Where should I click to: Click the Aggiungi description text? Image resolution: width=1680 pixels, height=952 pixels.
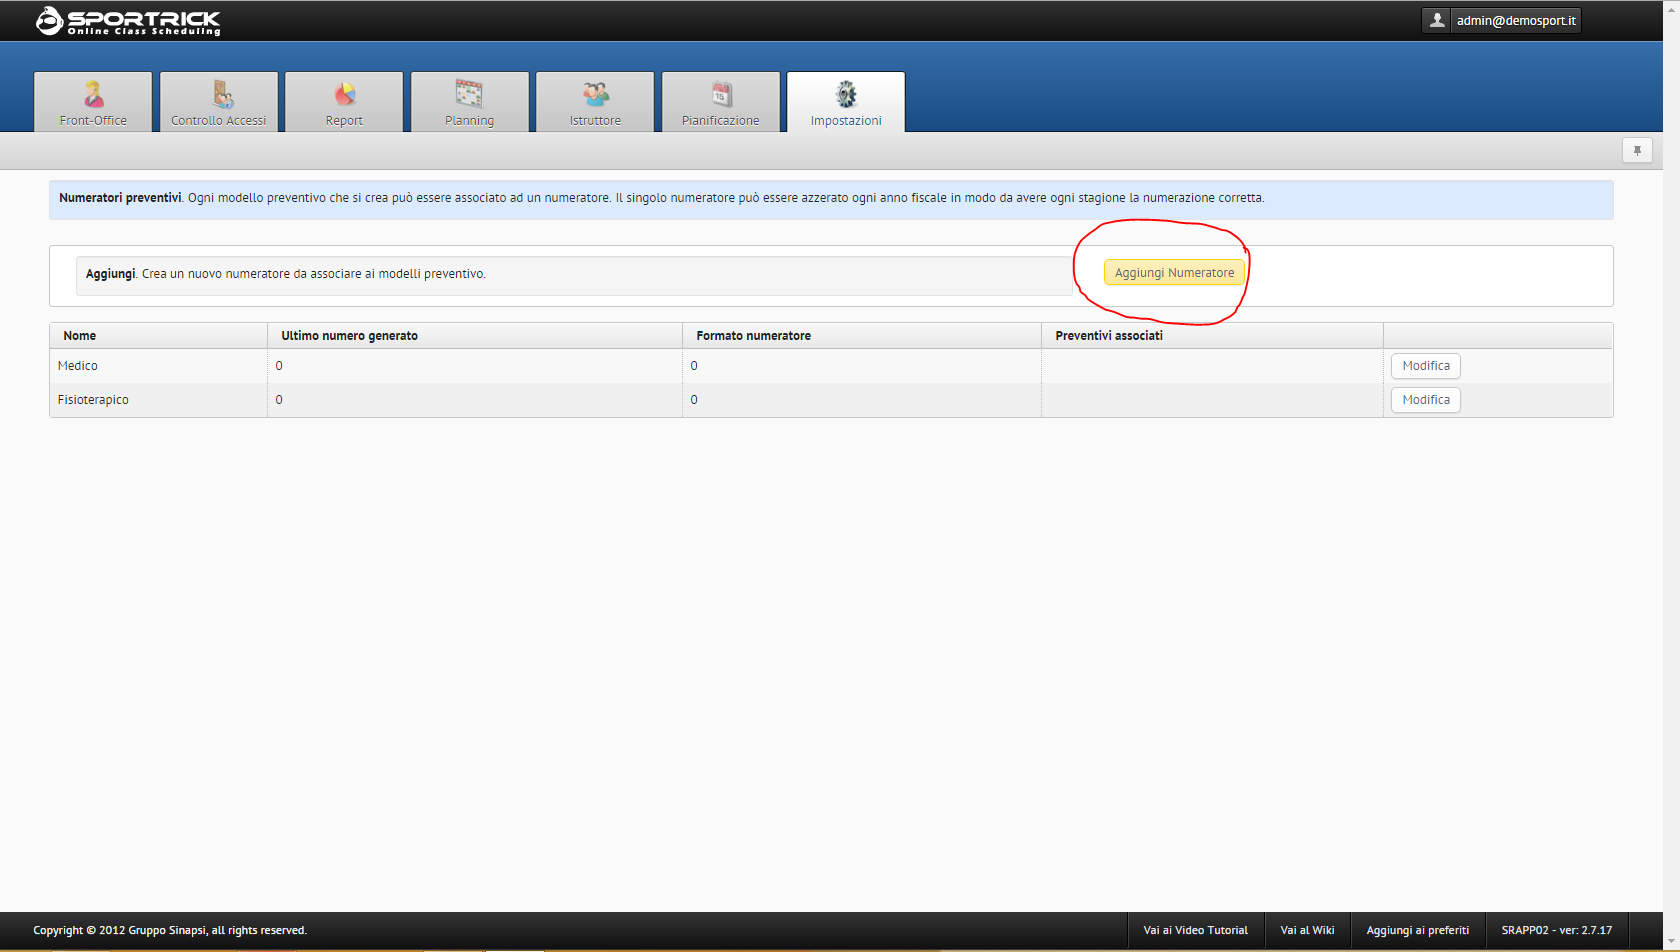[x=285, y=274]
